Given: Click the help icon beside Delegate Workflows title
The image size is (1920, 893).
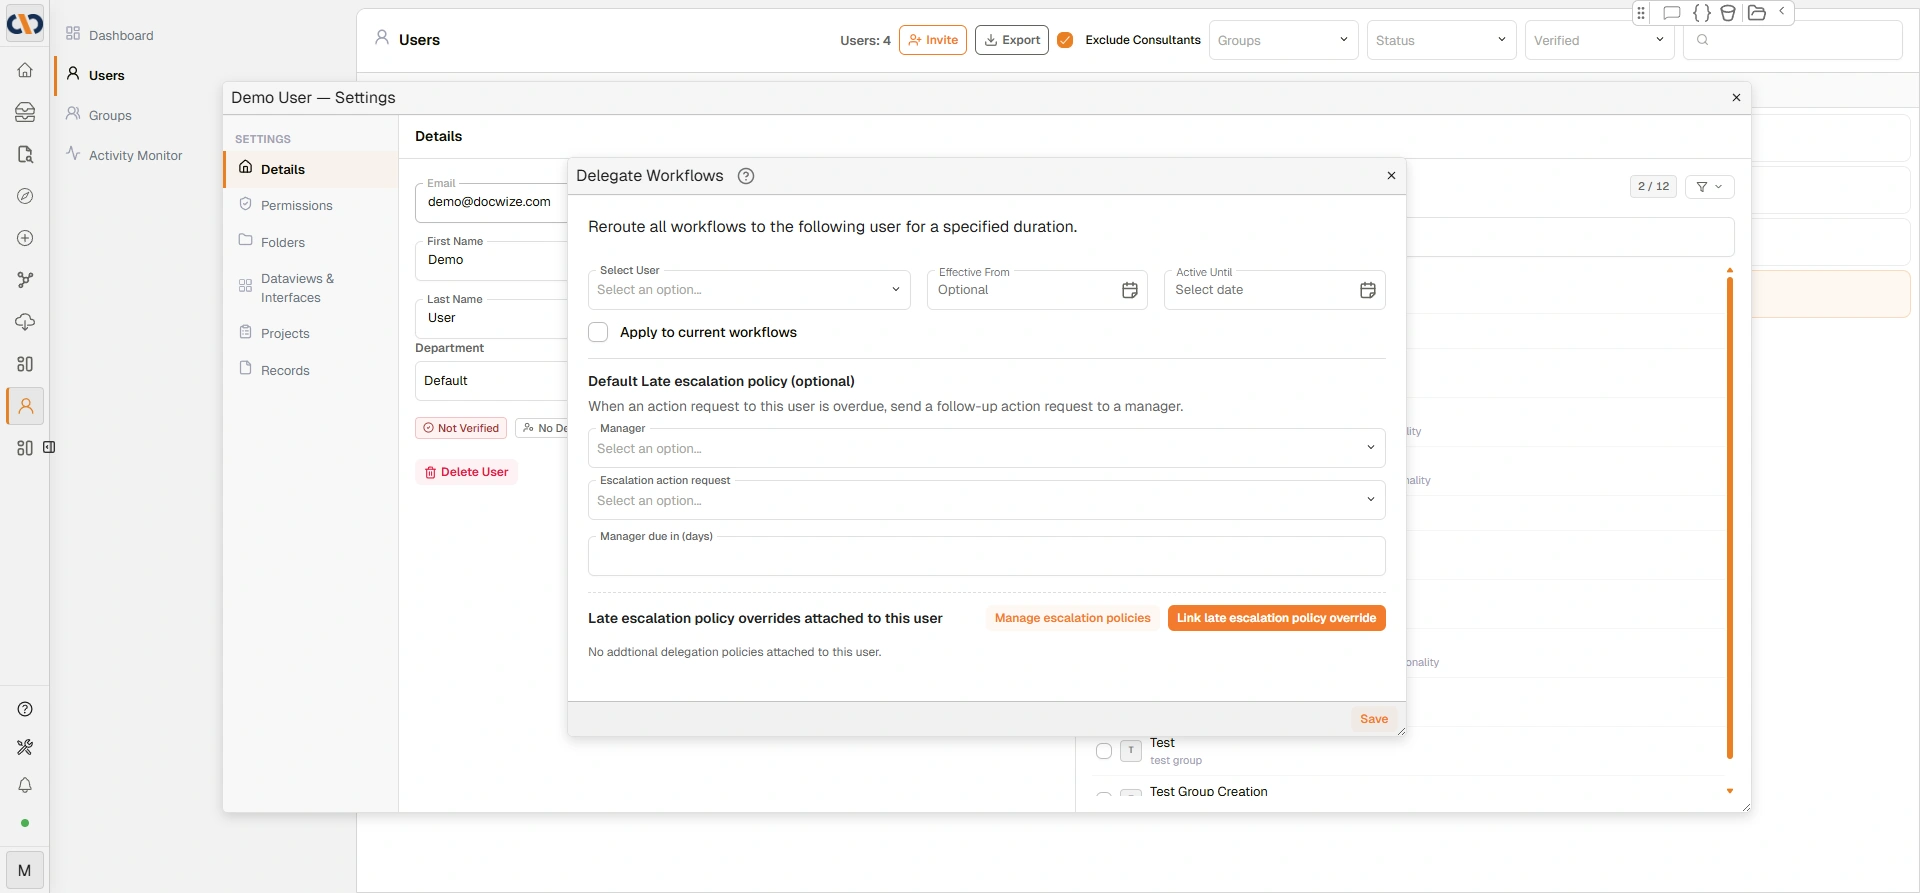Looking at the screenshot, I should [x=746, y=176].
